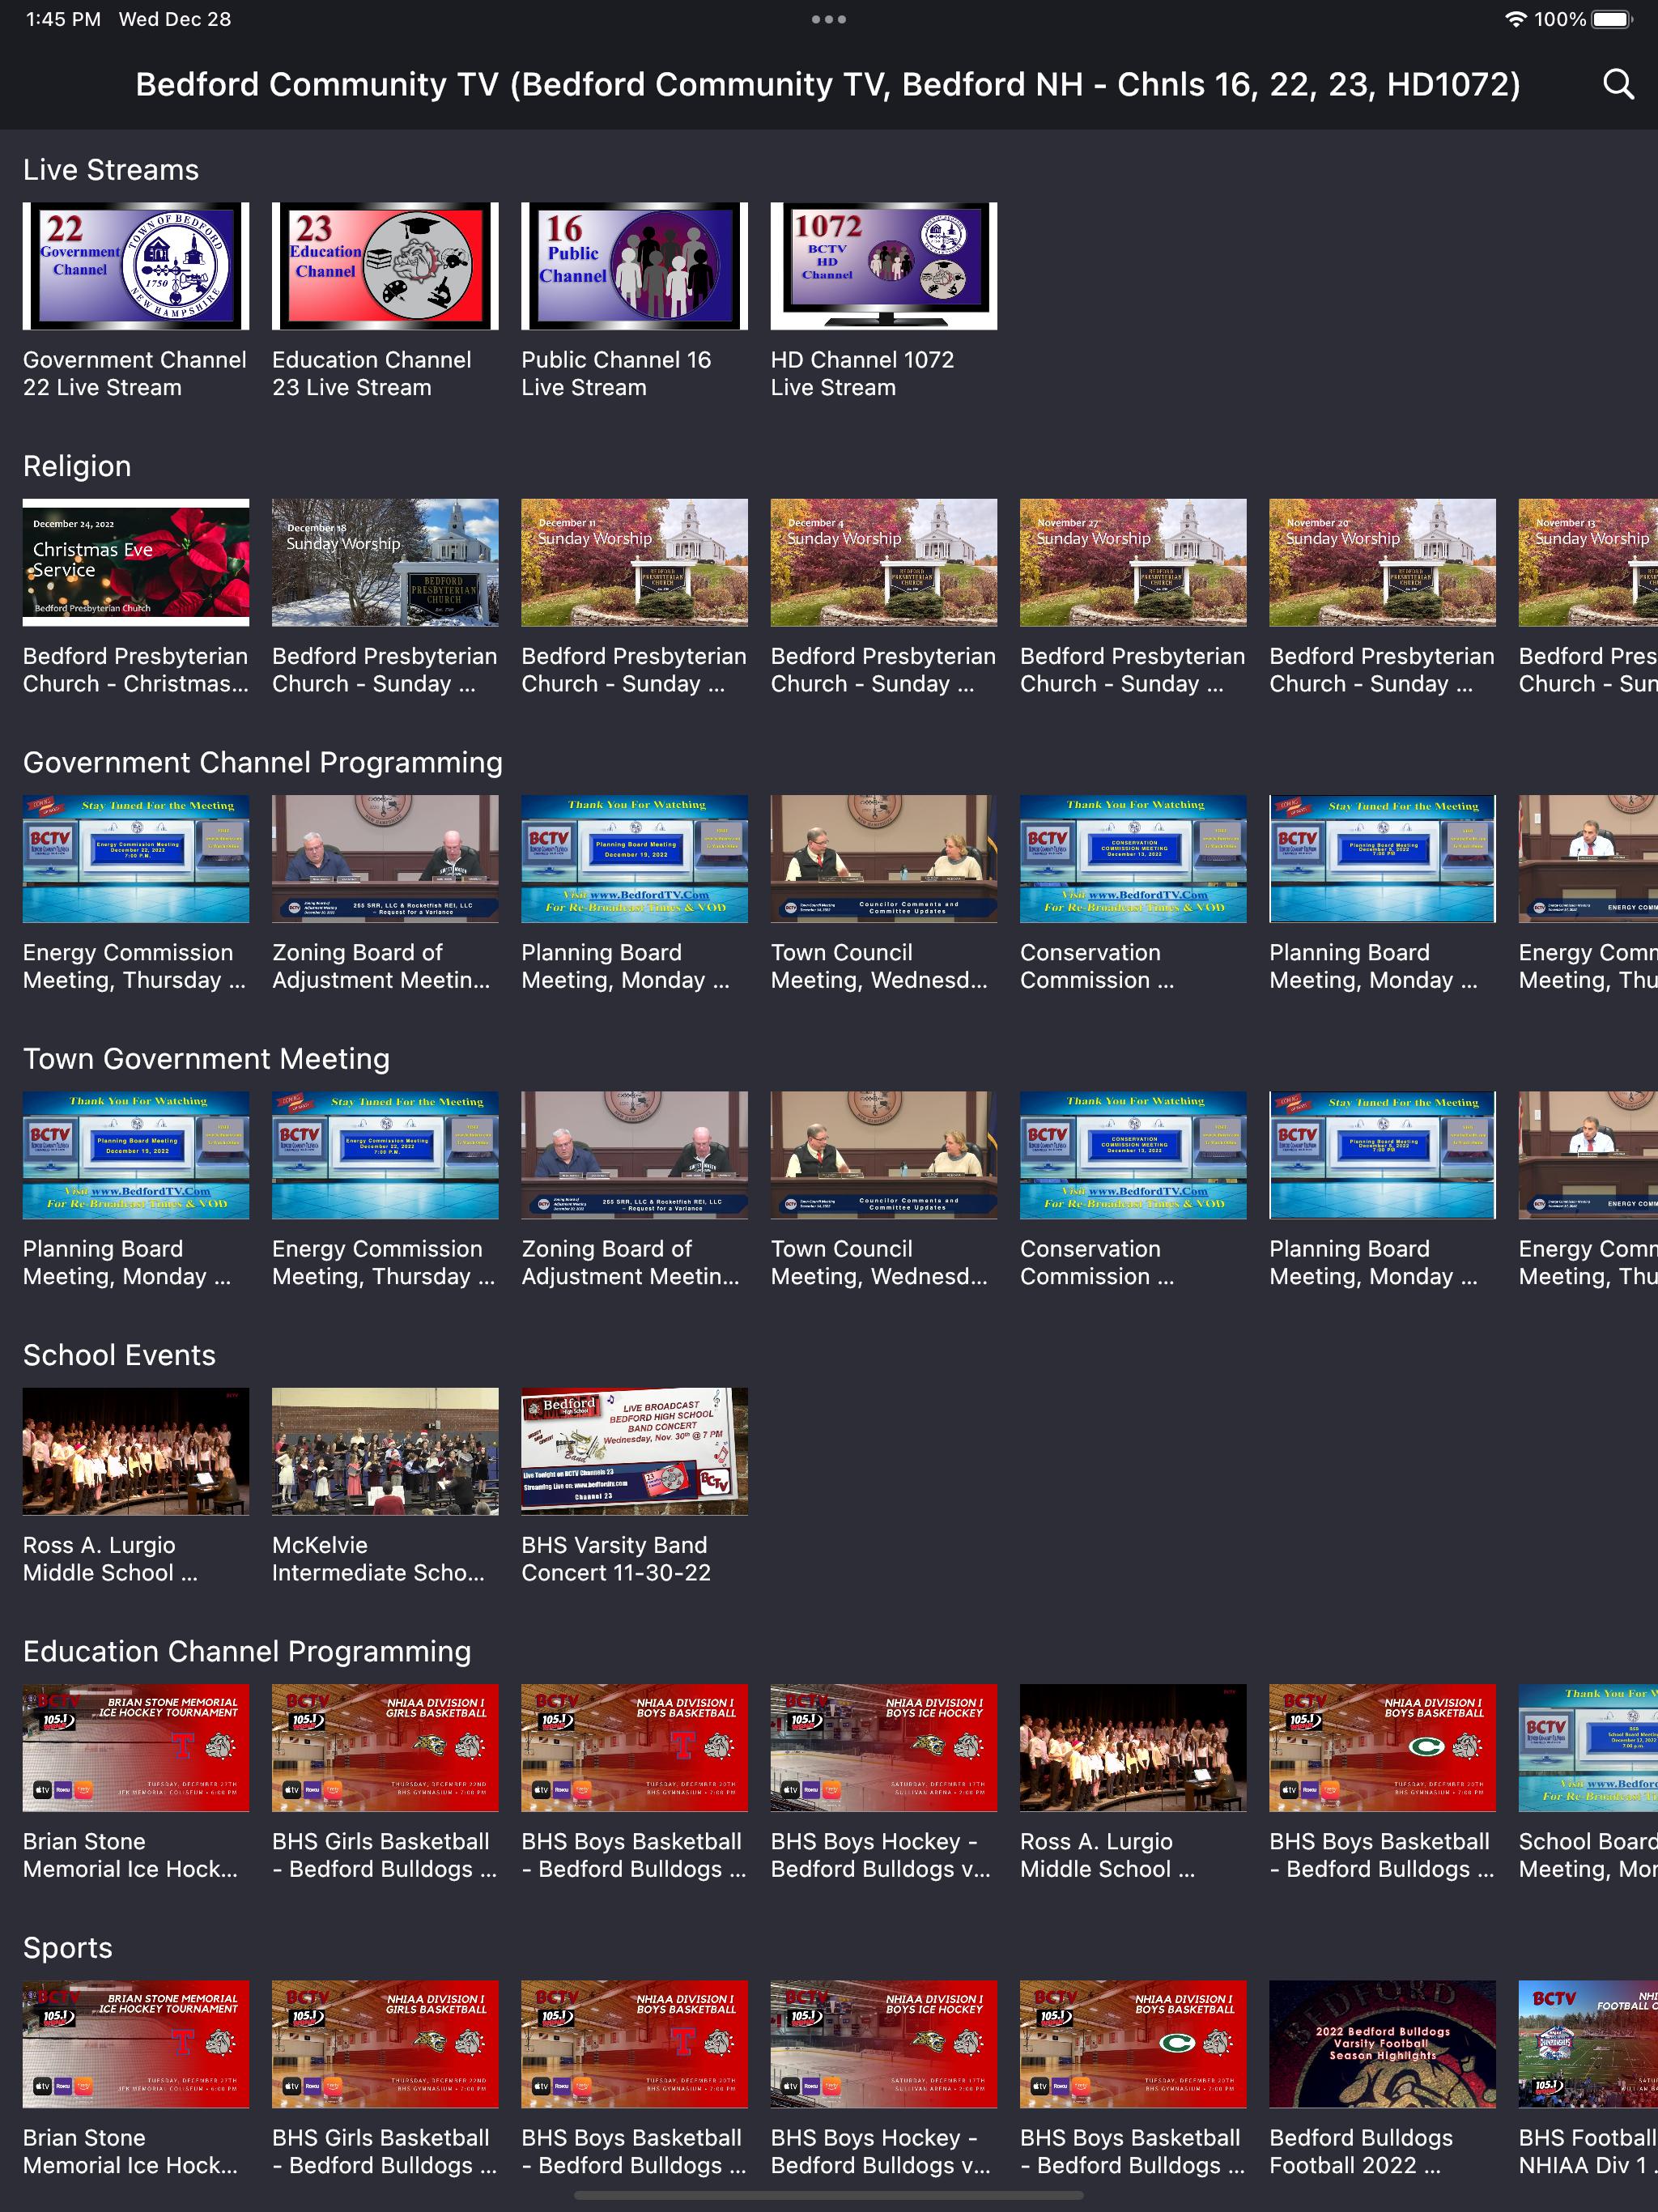Open Education Channel 23 live stream thumbnail
Viewport: 1658px width, 2212px height.
tap(385, 266)
